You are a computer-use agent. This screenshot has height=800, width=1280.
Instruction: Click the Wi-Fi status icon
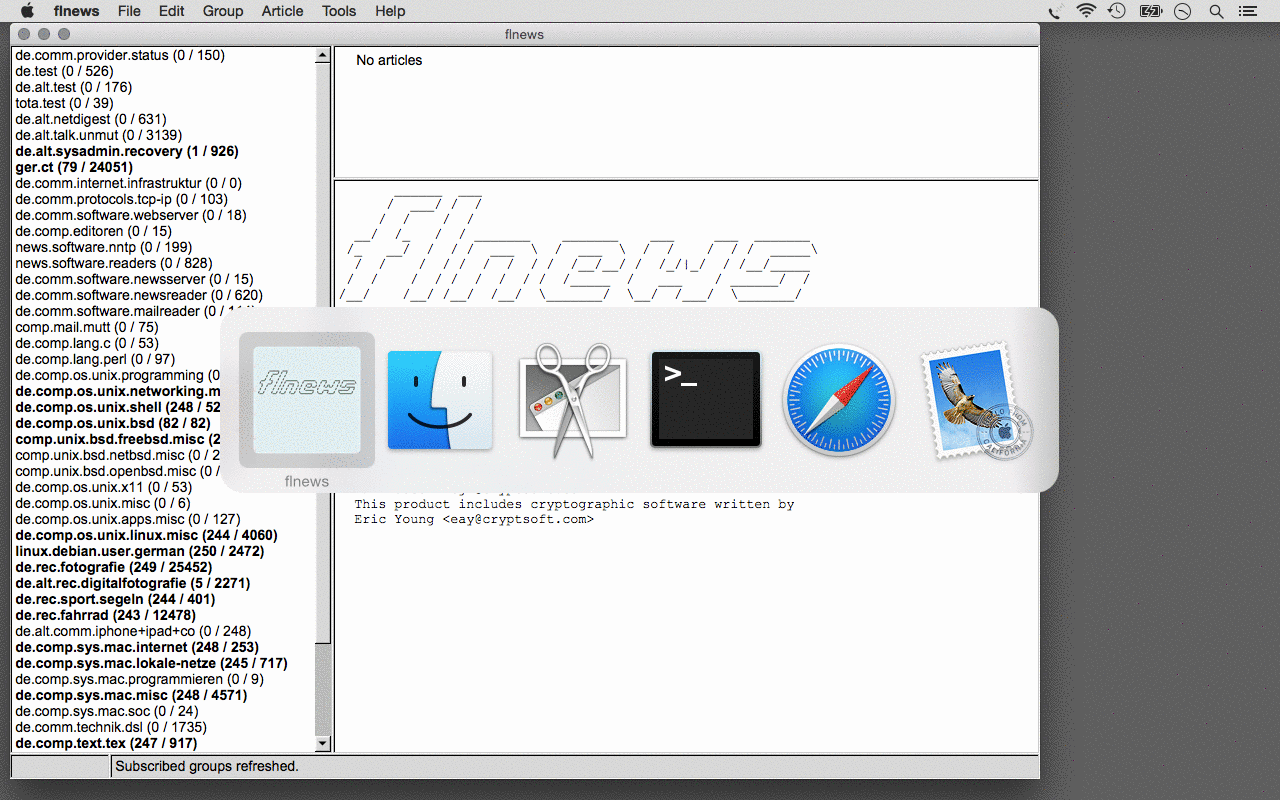[1086, 11]
